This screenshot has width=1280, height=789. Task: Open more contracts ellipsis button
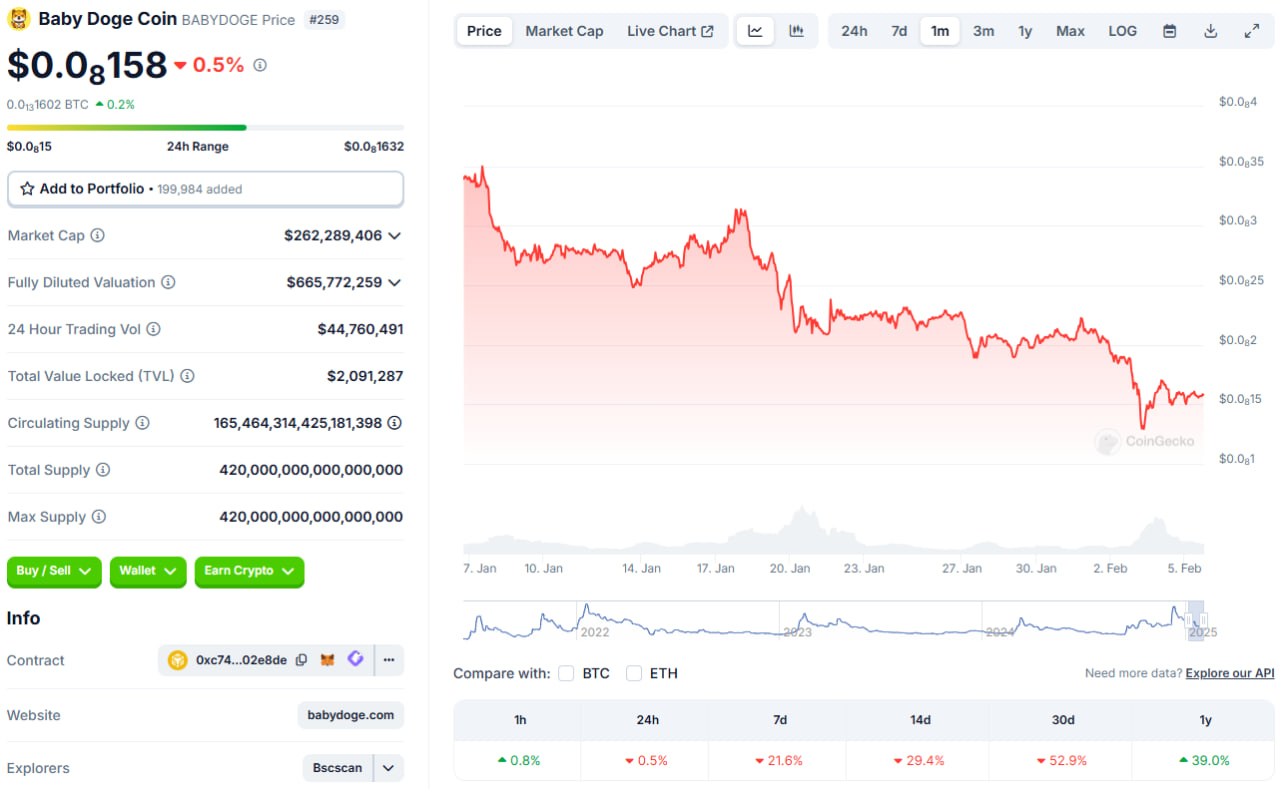coord(389,660)
